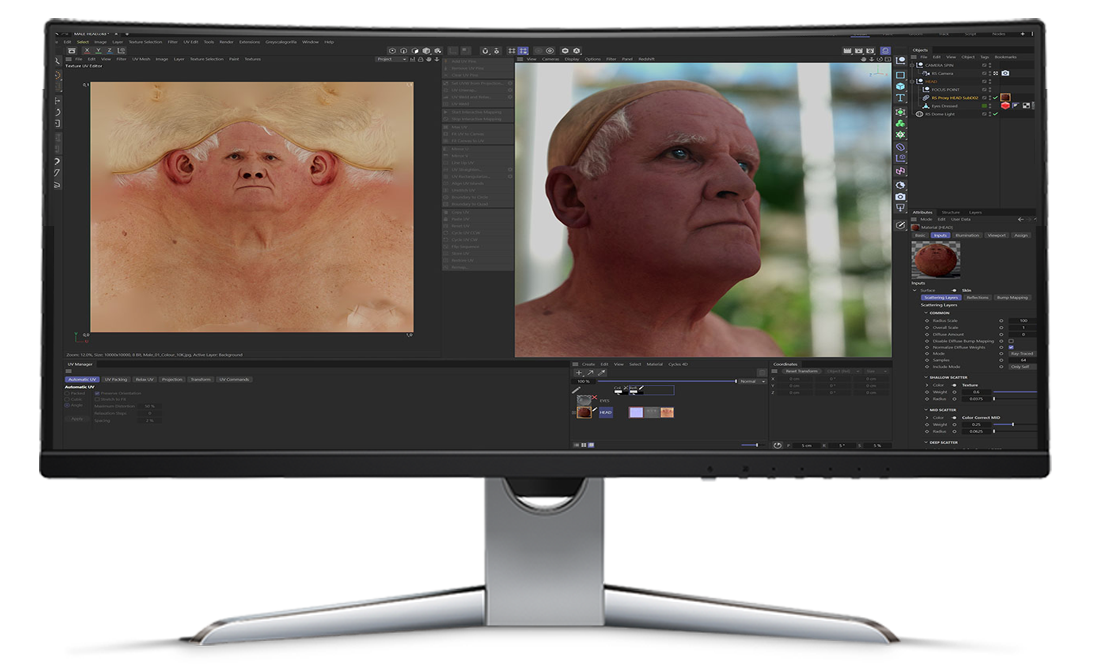The image size is (1093, 670).
Task: Open the Include Mode dropdown
Action: click(1023, 367)
